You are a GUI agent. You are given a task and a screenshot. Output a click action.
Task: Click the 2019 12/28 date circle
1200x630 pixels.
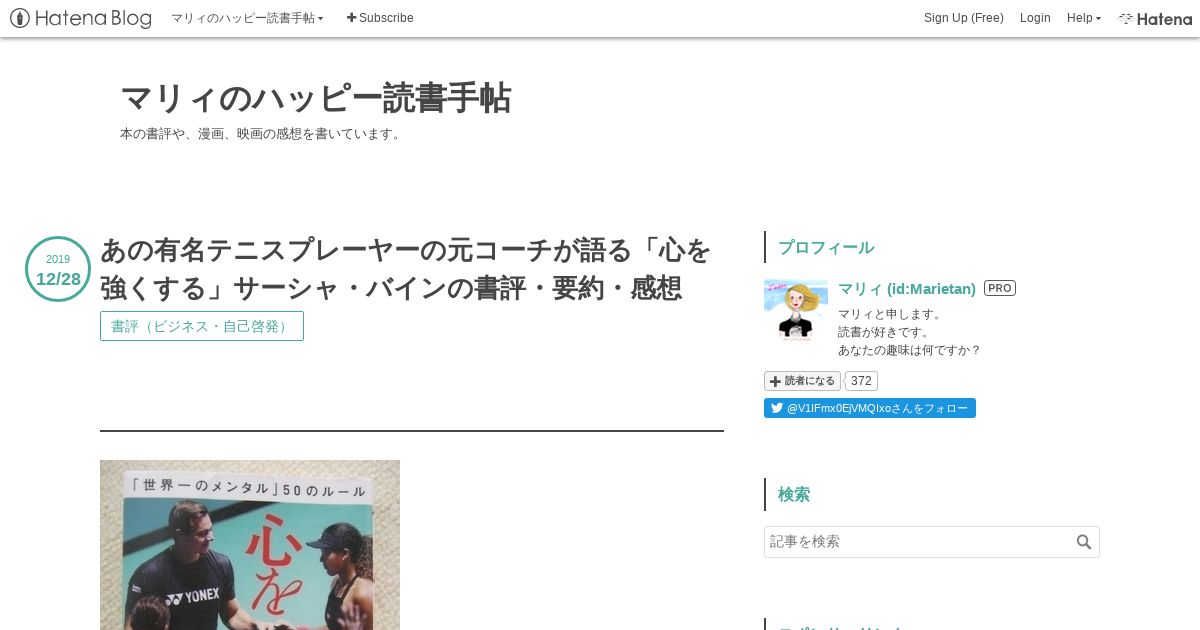tap(58, 269)
